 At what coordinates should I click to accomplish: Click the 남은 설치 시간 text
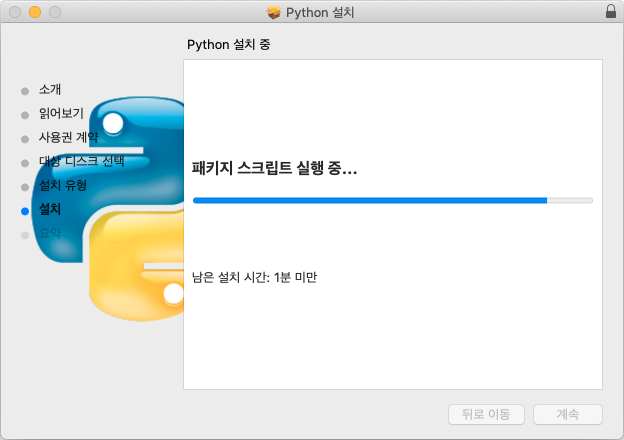click(254, 277)
